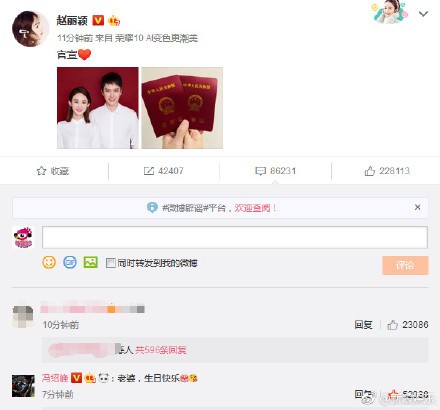This screenshot has height=410, width=440.
Task: Open the verified V badge beside 赵丽颖
Action: (x=98, y=21)
